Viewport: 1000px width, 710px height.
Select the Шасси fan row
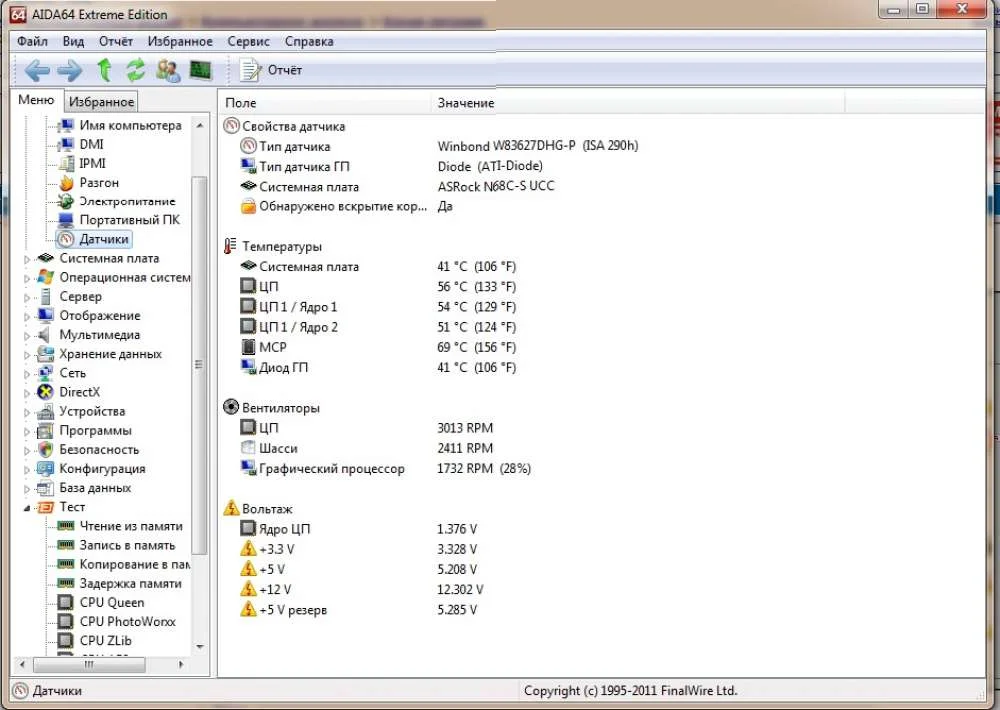pyautogui.click(x=367, y=448)
